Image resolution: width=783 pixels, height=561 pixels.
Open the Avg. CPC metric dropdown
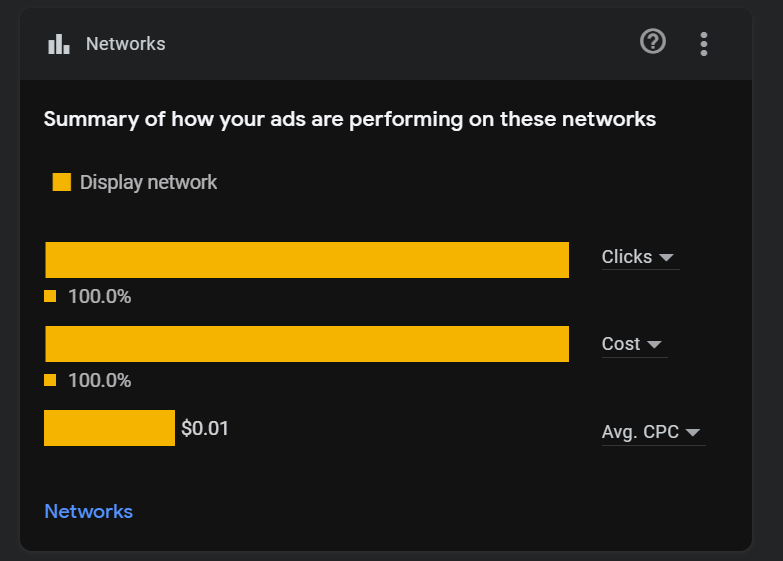(653, 432)
